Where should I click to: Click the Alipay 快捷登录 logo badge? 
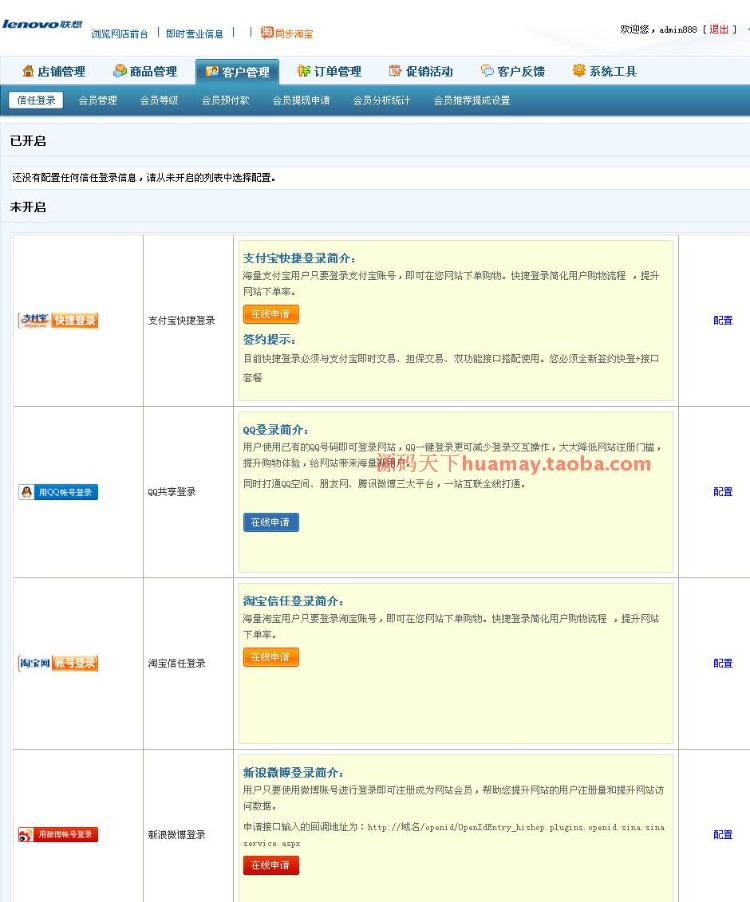click(x=58, y=320)
